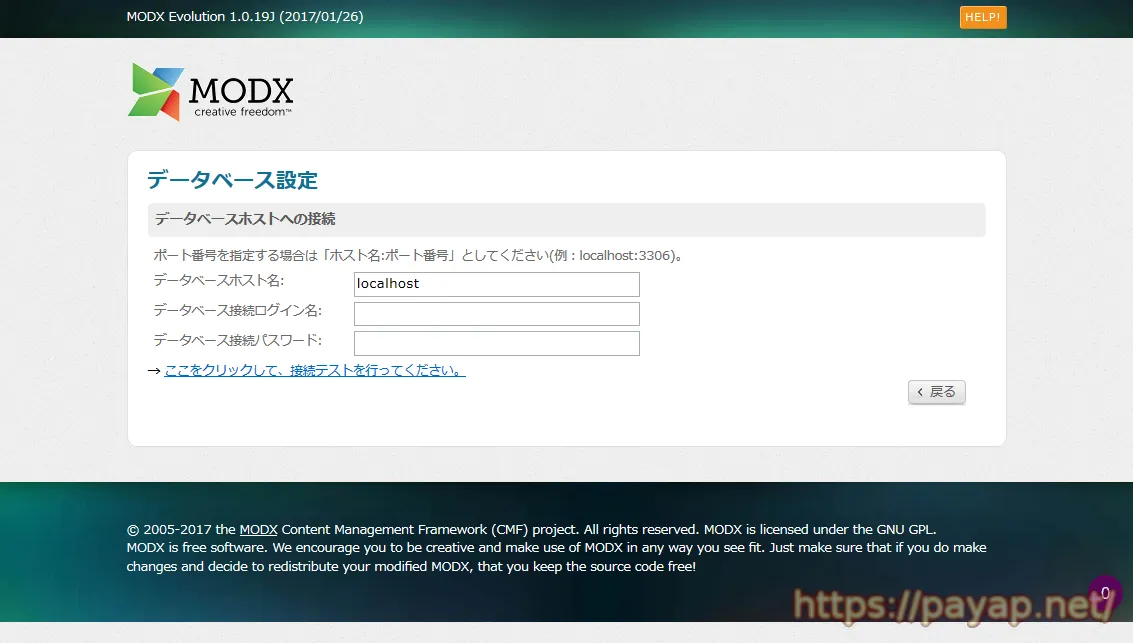
Task: Click the MODX Evolution version text in the header
Action: coord(244,17)
